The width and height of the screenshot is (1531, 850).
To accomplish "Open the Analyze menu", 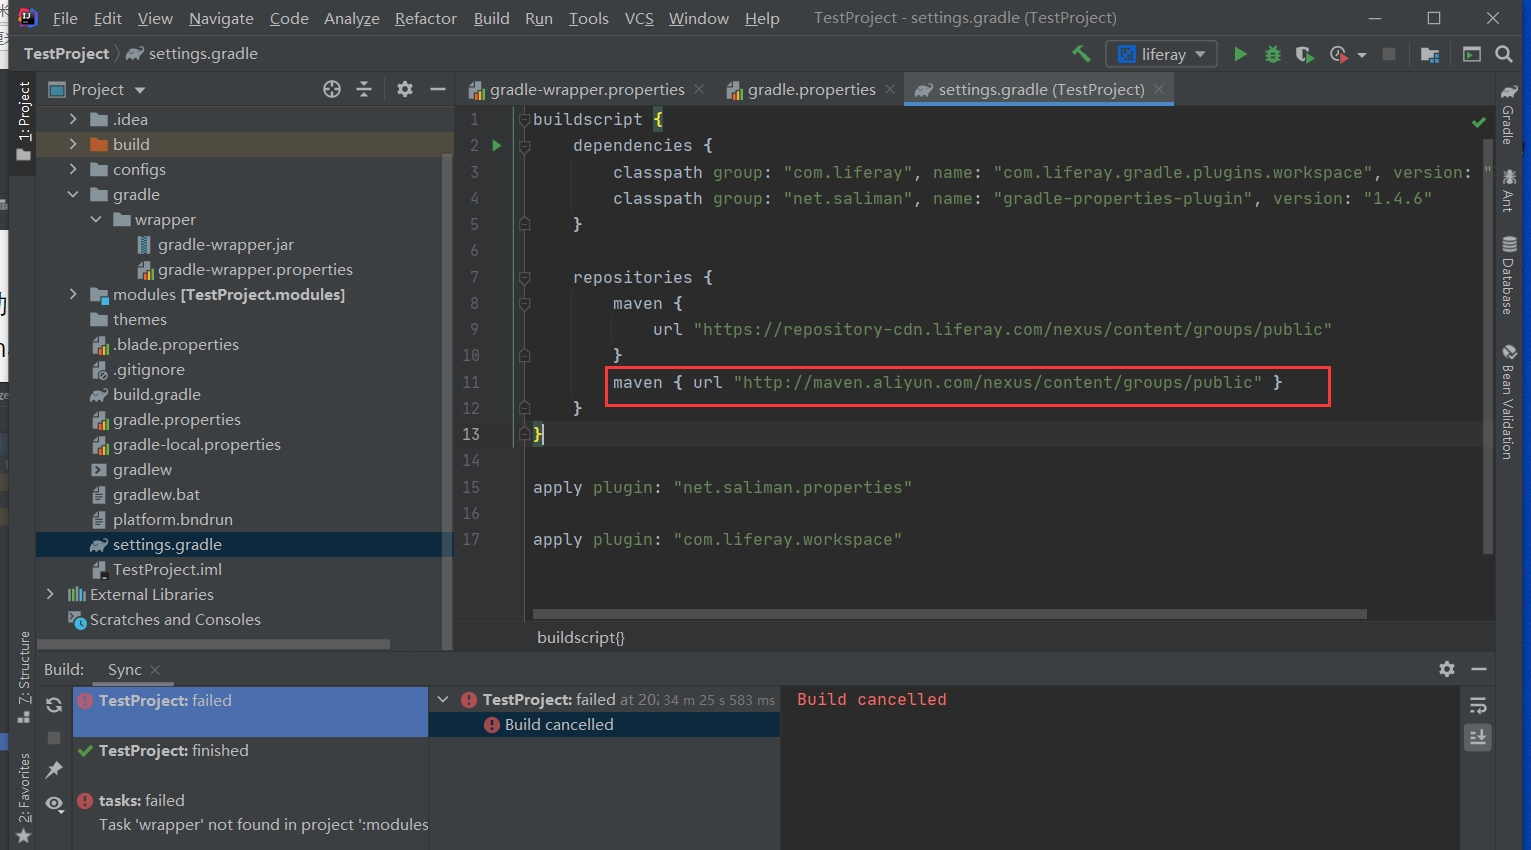I will [x=352, y=18].
